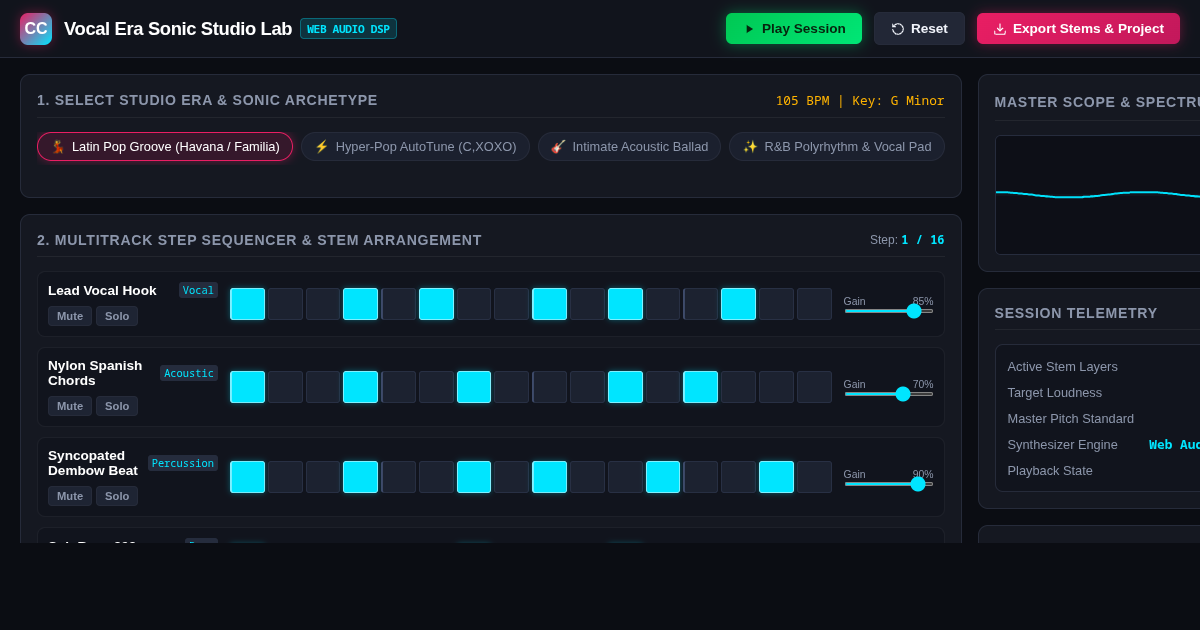
Task: Toggle step 15 of Syncopated Dembow Beat
Action: tap(776, 477)
